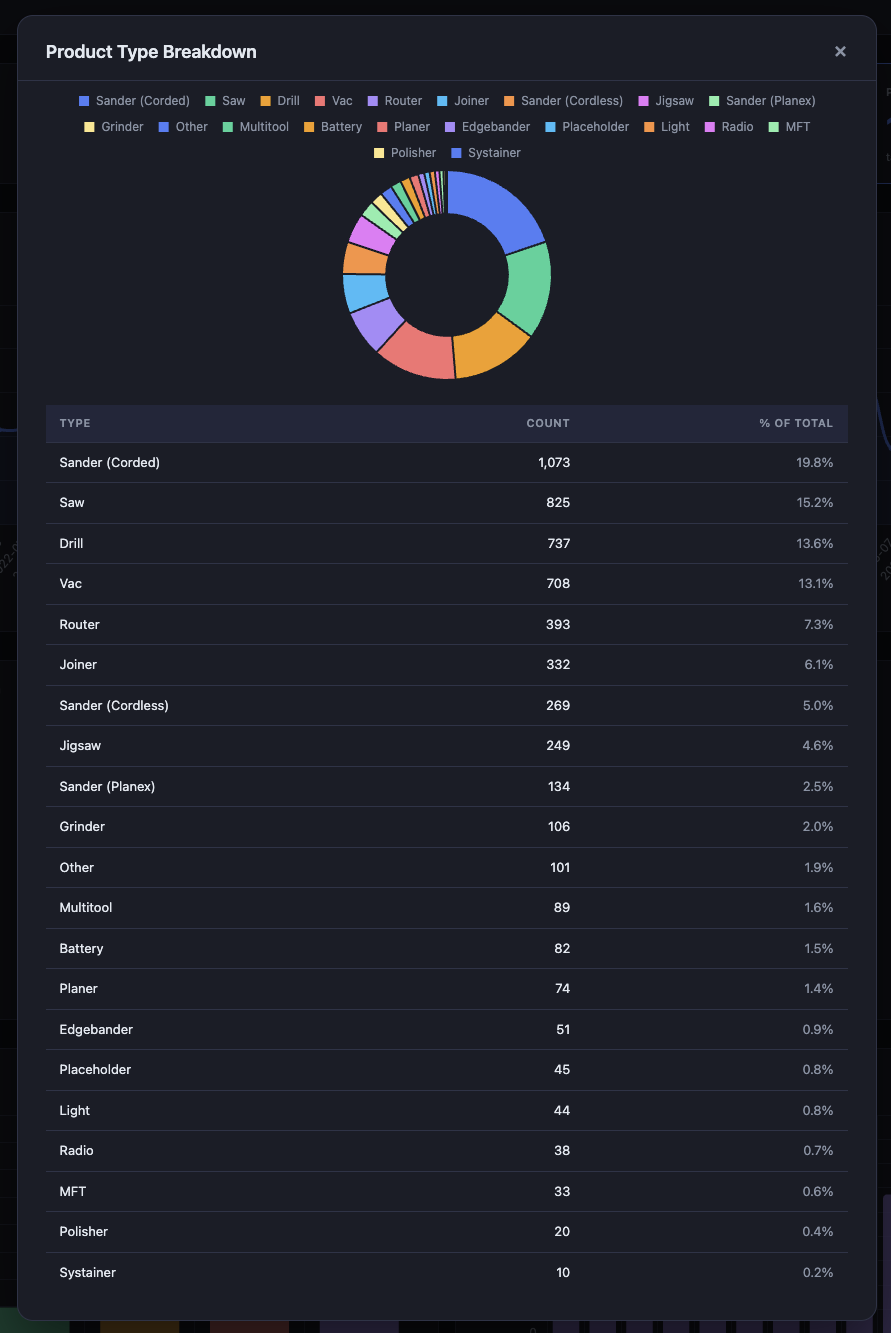Click the green Saw legend swatch
This screenshot has height=1333, width=891.
(210, 100)
